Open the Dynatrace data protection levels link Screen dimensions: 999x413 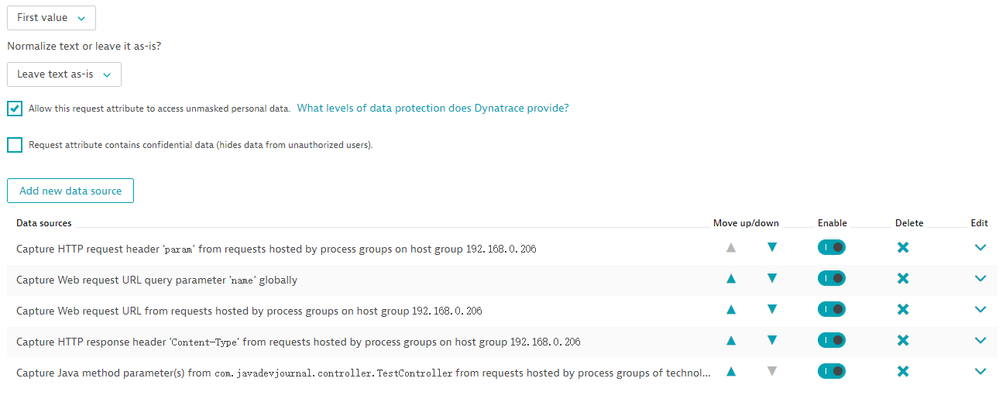[433, 108]
